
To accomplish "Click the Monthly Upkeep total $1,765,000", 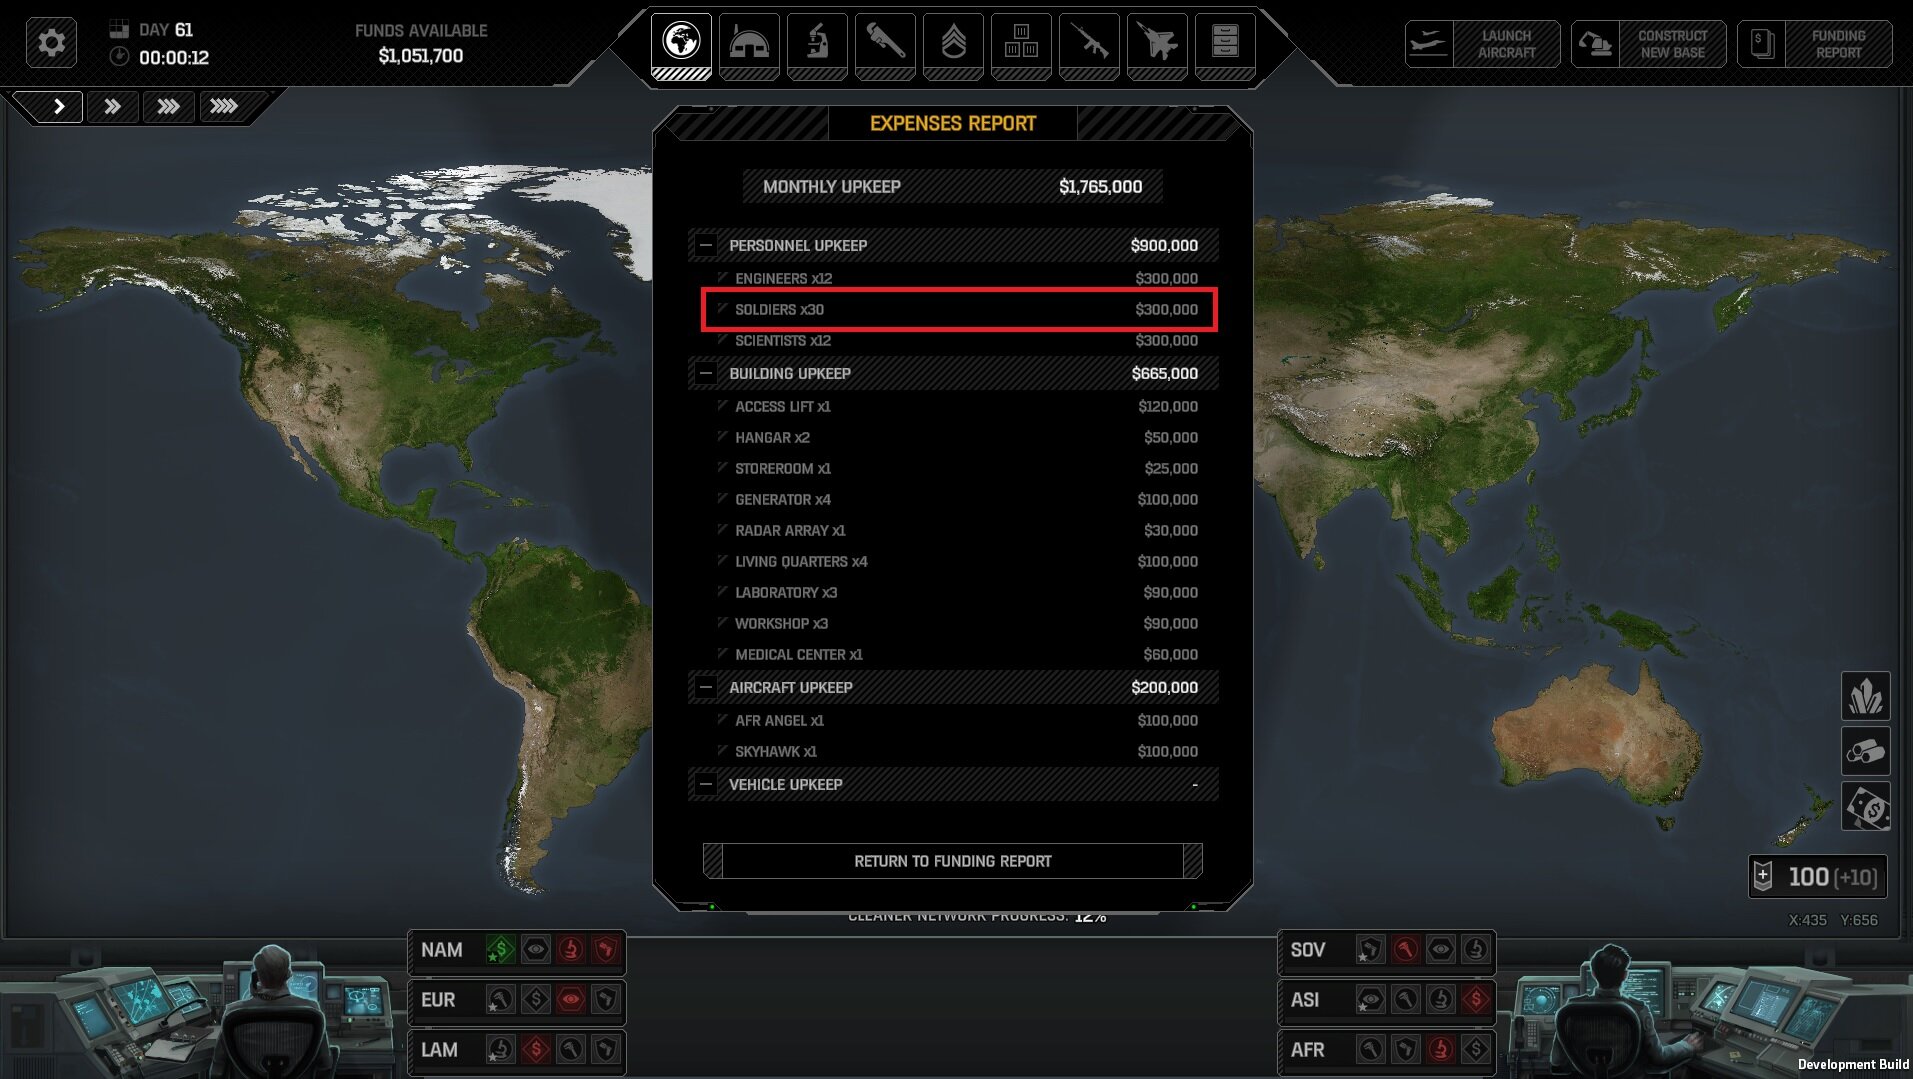I will tap(1100, 186).
